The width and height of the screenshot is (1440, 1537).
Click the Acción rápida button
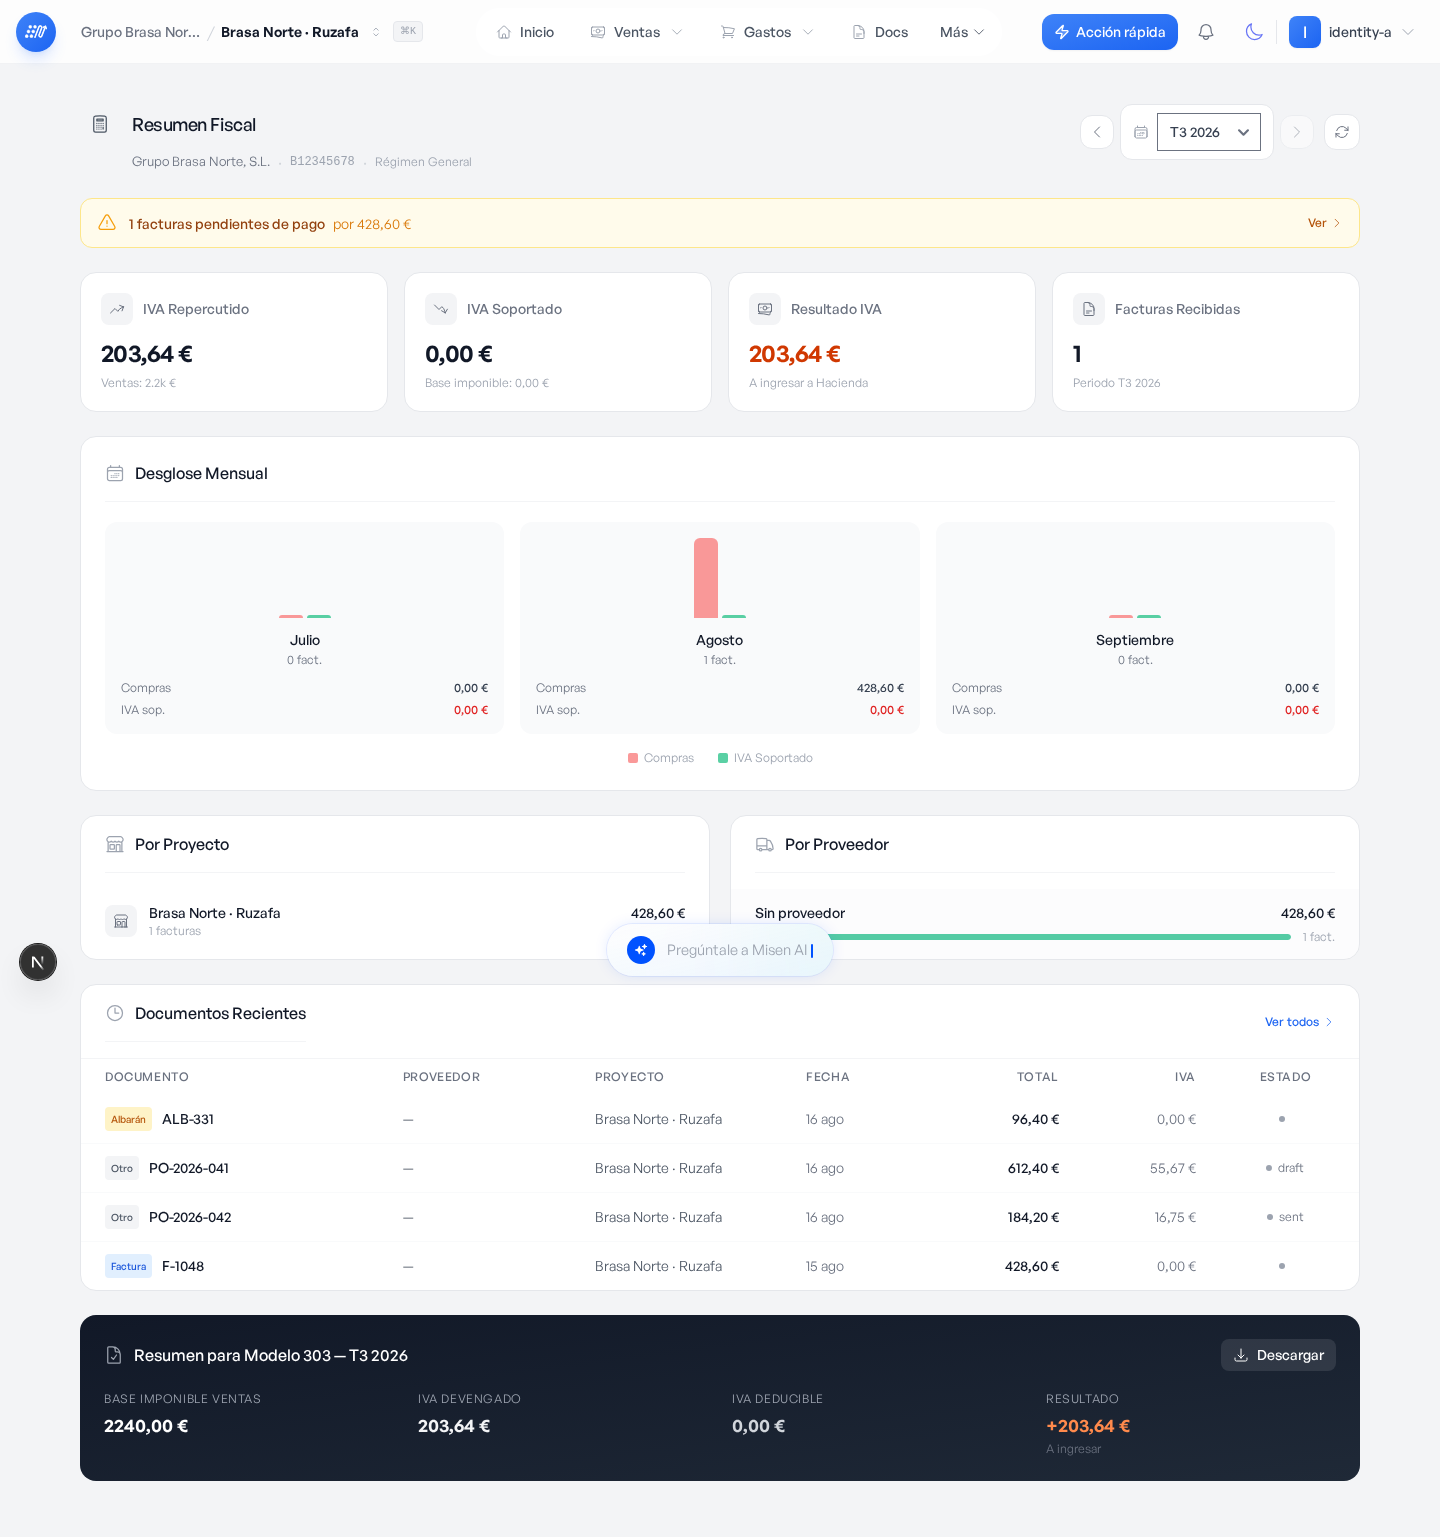point(1110,32)
